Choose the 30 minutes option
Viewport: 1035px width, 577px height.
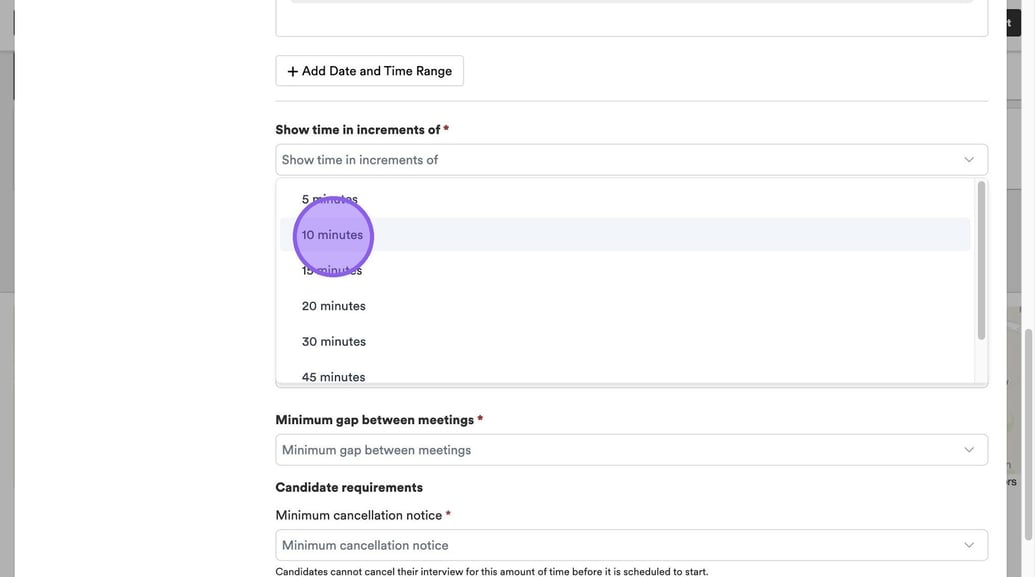click(334, 342)
